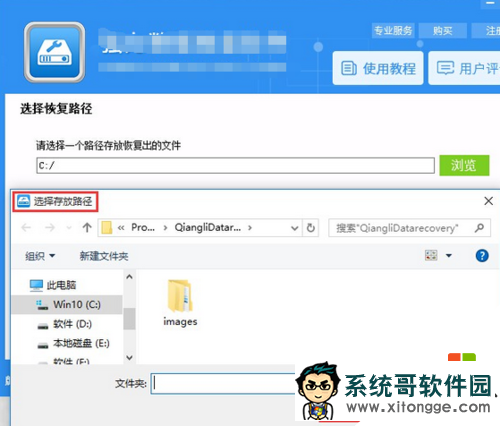Click the 文件夹 folder name field
Image resolution: width=500 pixels, height=426 pixels.
coord(223,384)
